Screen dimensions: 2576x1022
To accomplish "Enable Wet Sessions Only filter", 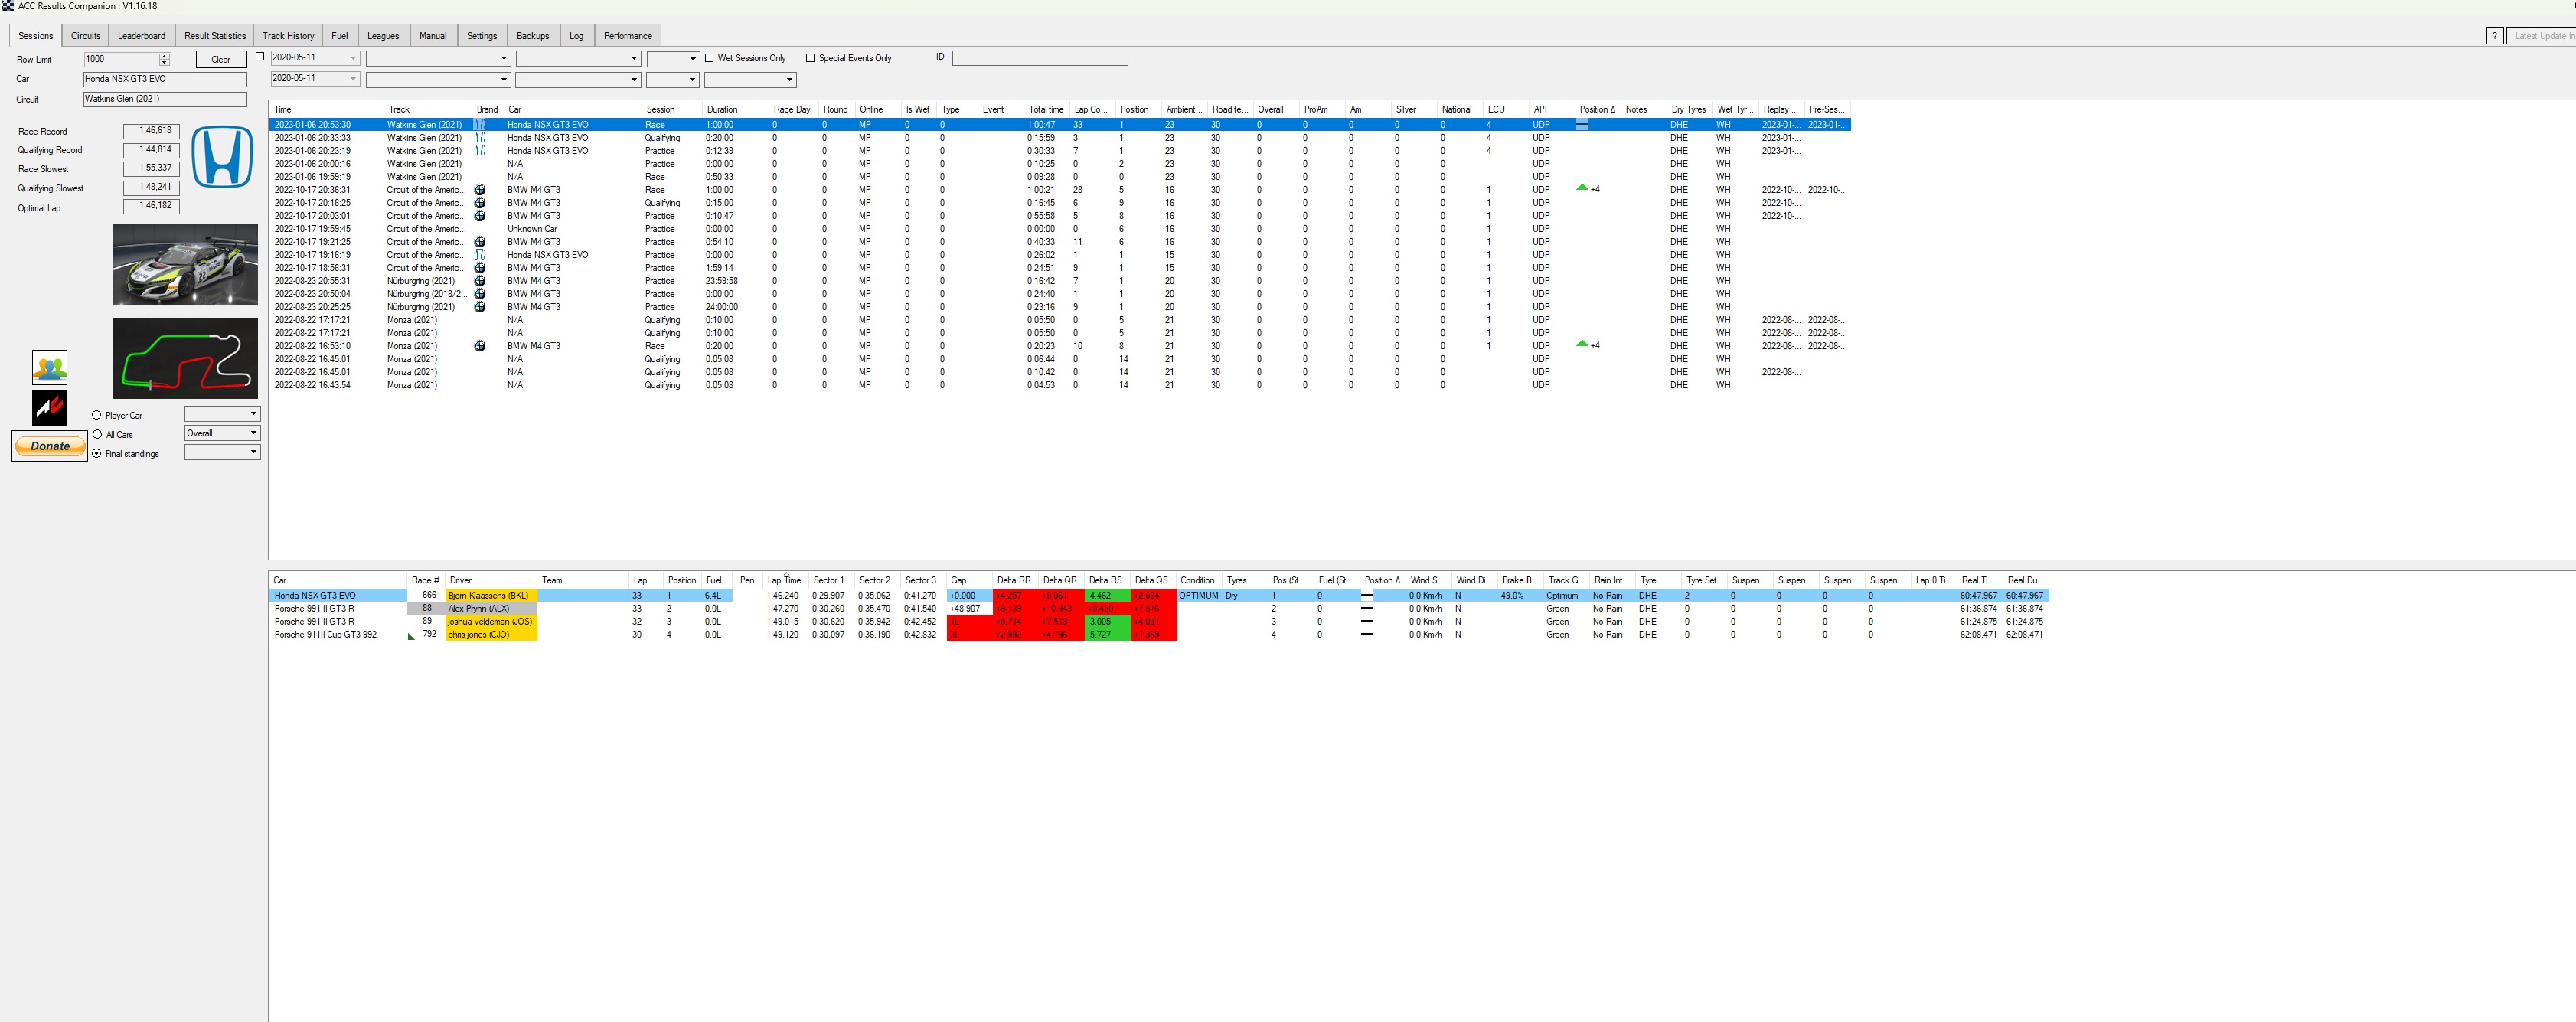I will coord(710,58).
